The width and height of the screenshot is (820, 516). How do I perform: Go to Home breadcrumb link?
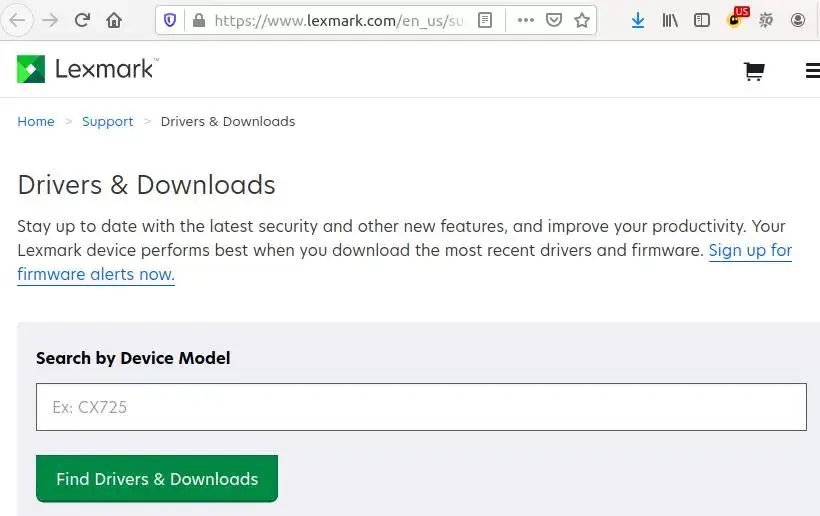tap(36, 121)
